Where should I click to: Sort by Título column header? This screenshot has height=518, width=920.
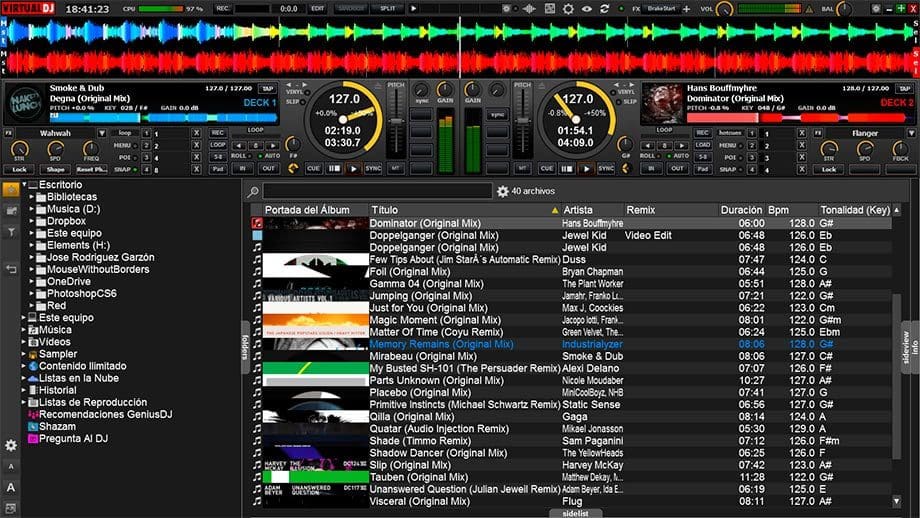point(464,210)
